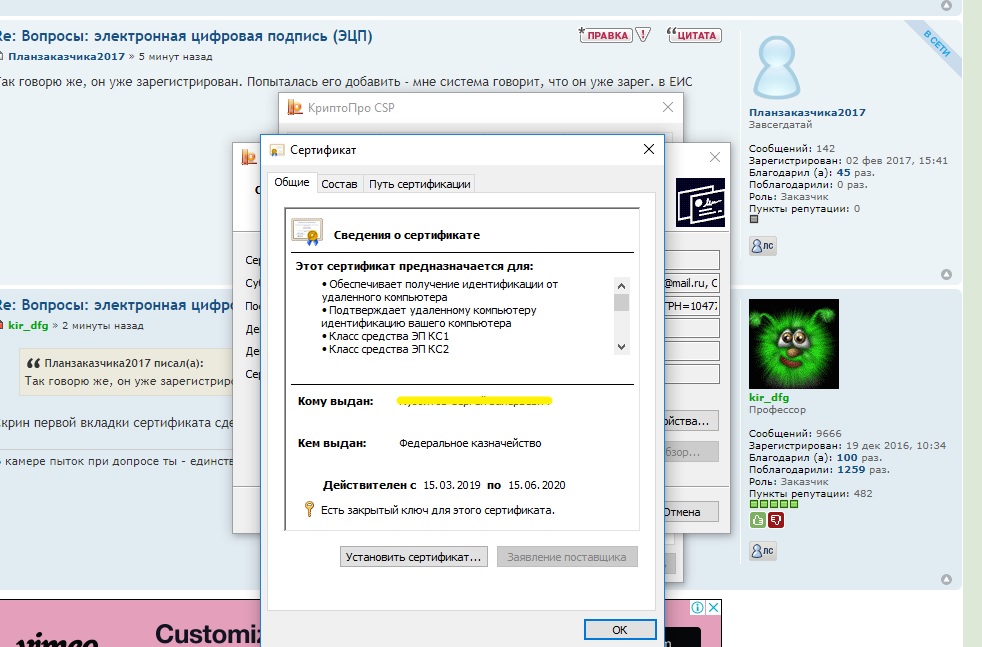Open the Планзаказчика2017 profile link in the sidebar
This screenshot has width=982, height=647.
[807, 113]
